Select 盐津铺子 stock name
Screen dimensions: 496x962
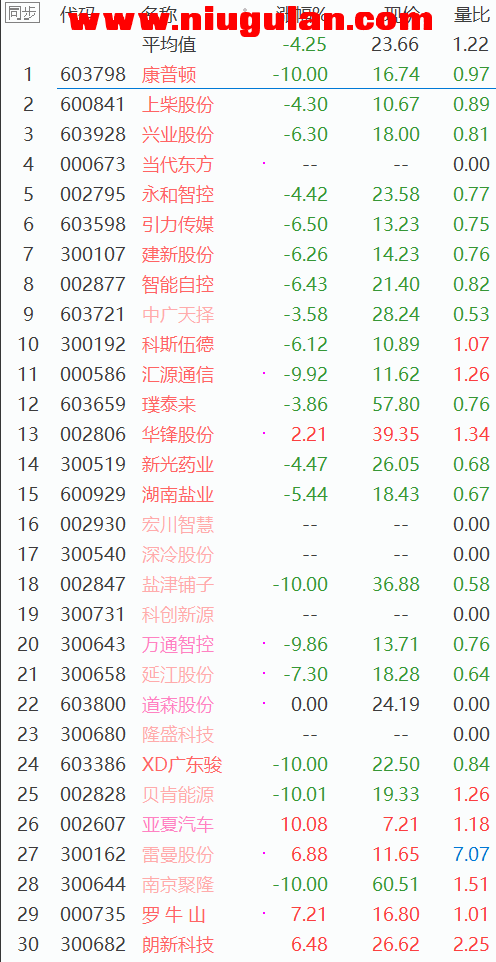pyautogui.click(x=177, y=585)
